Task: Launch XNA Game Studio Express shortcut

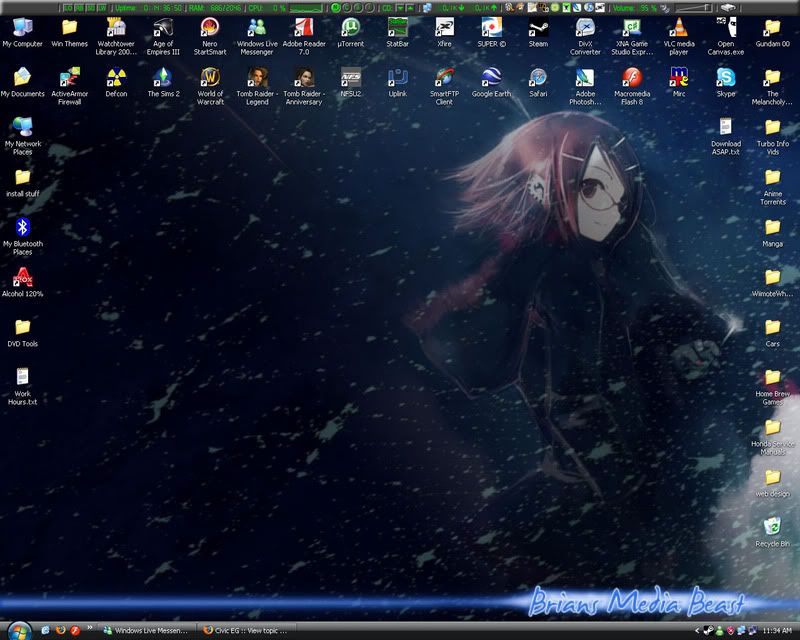Action: pos(632,36)
